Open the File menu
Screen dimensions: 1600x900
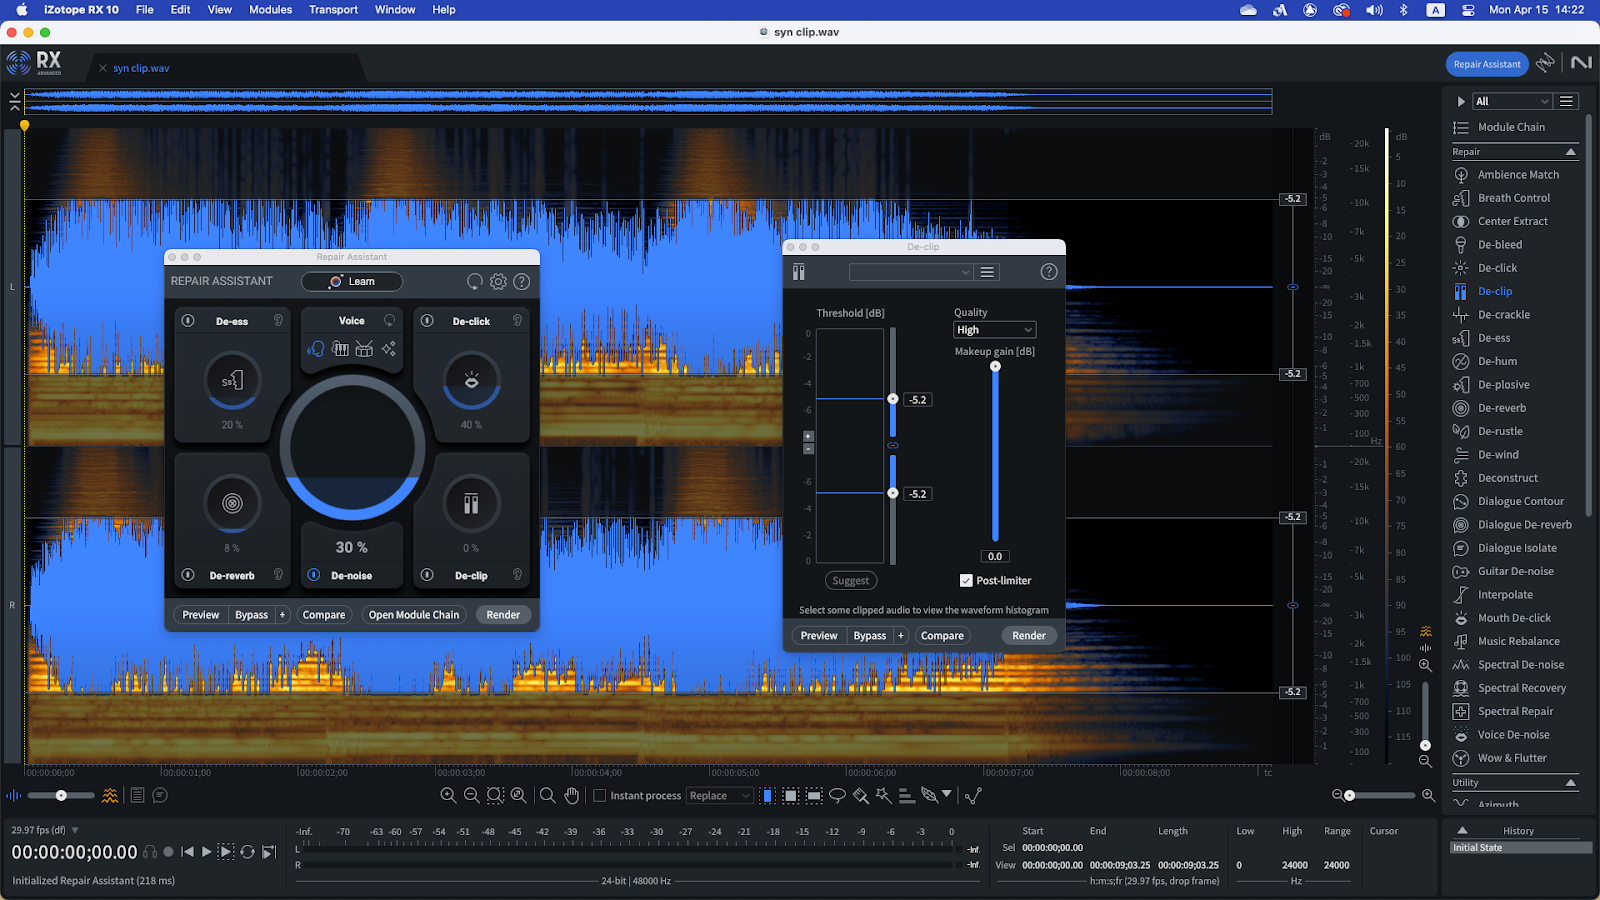click(x=145, y=10)
